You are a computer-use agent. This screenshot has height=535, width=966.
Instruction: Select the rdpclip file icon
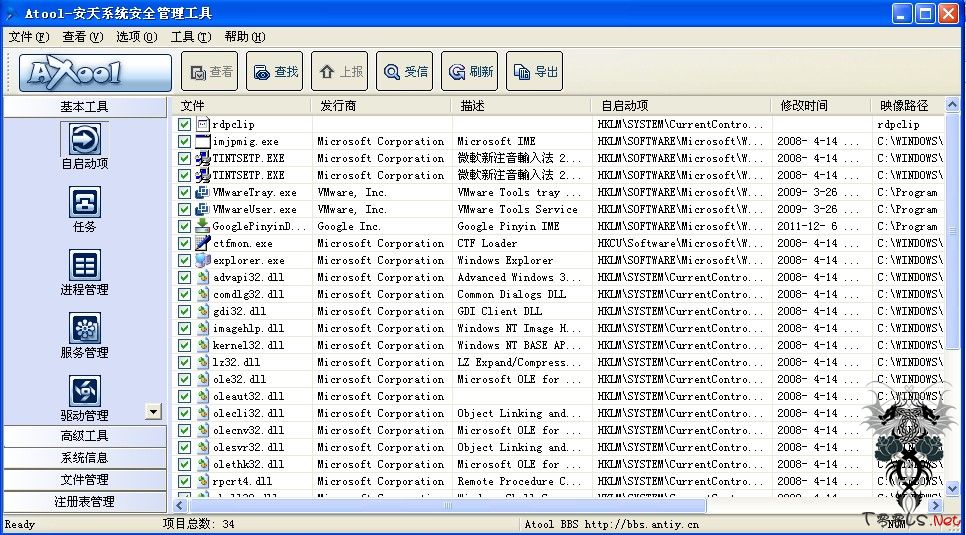203,124
